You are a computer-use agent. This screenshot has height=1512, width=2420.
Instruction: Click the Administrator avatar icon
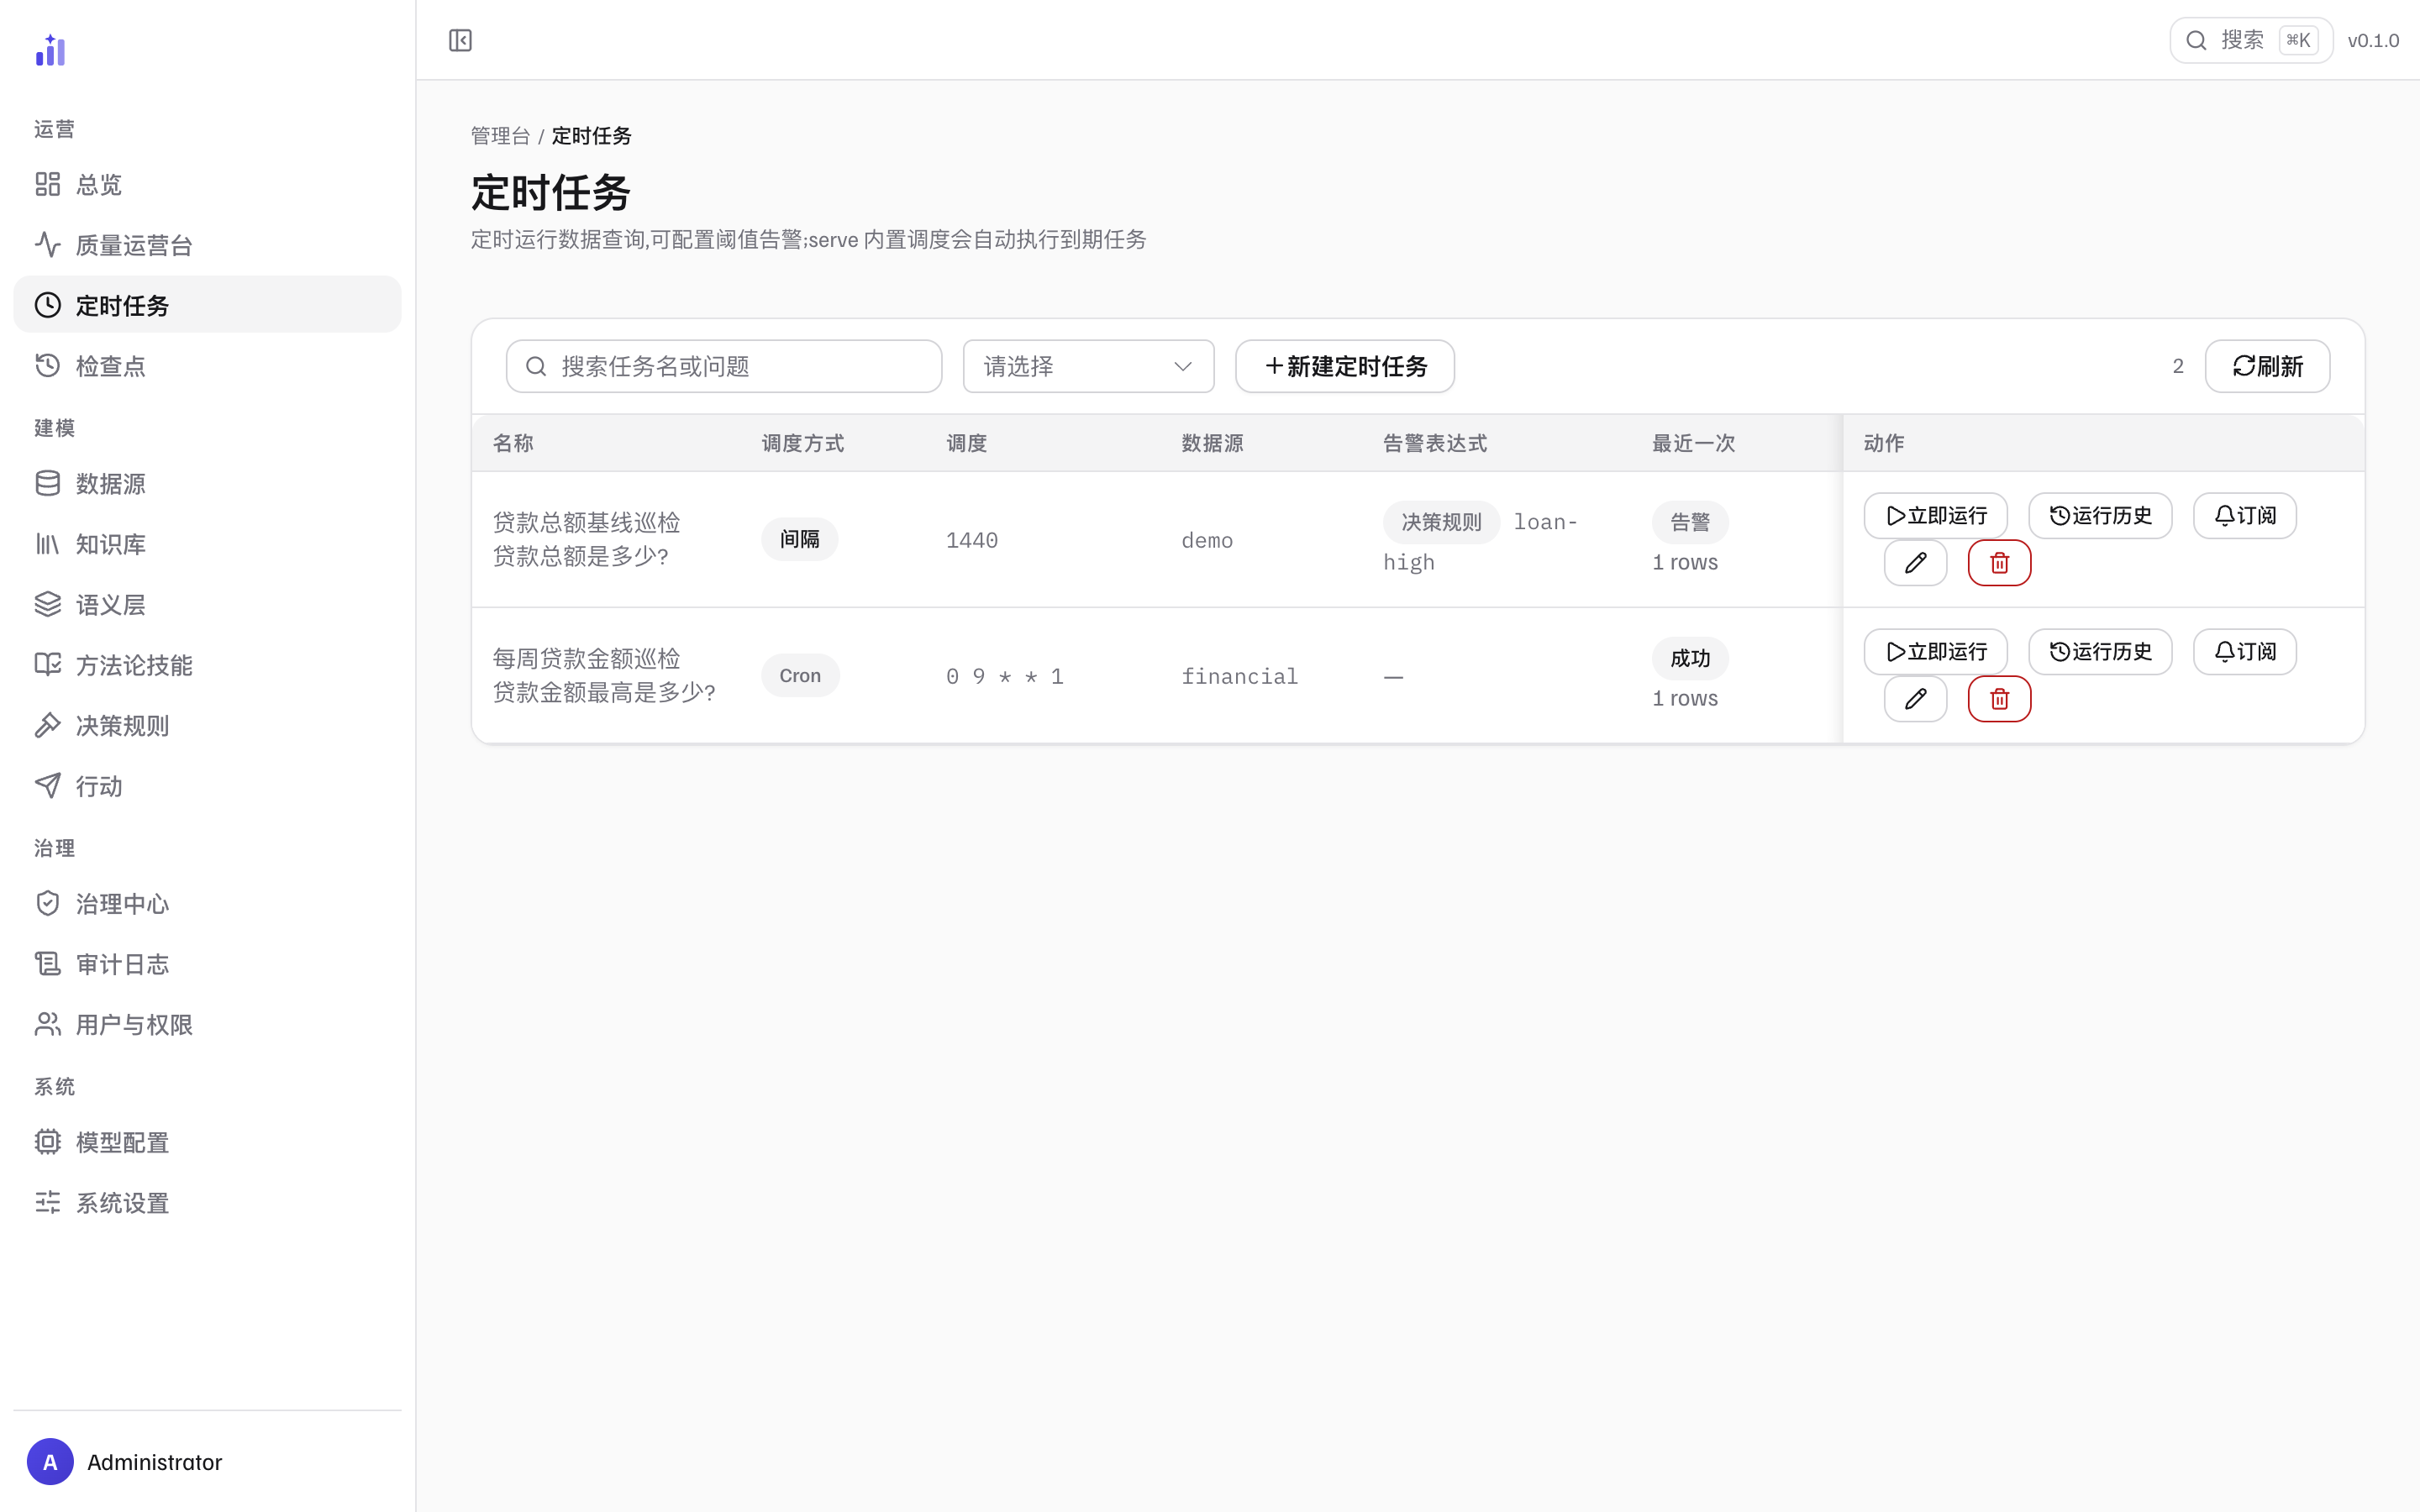50,1462
